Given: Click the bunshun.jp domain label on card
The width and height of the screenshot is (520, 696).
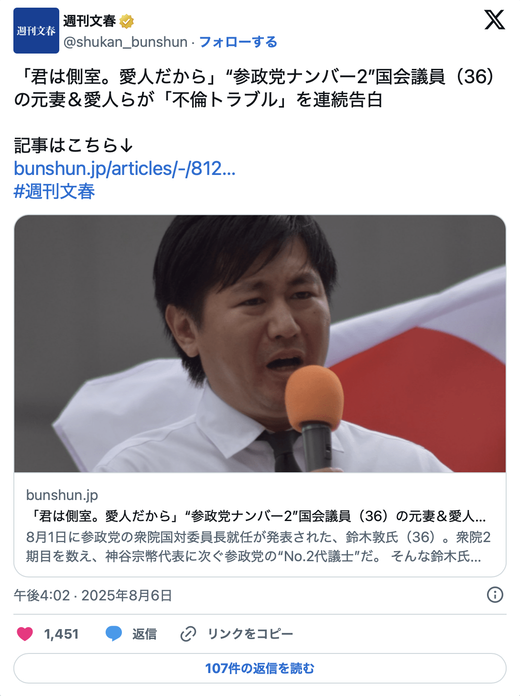Looking at the screenshot, I should (62, 495).
